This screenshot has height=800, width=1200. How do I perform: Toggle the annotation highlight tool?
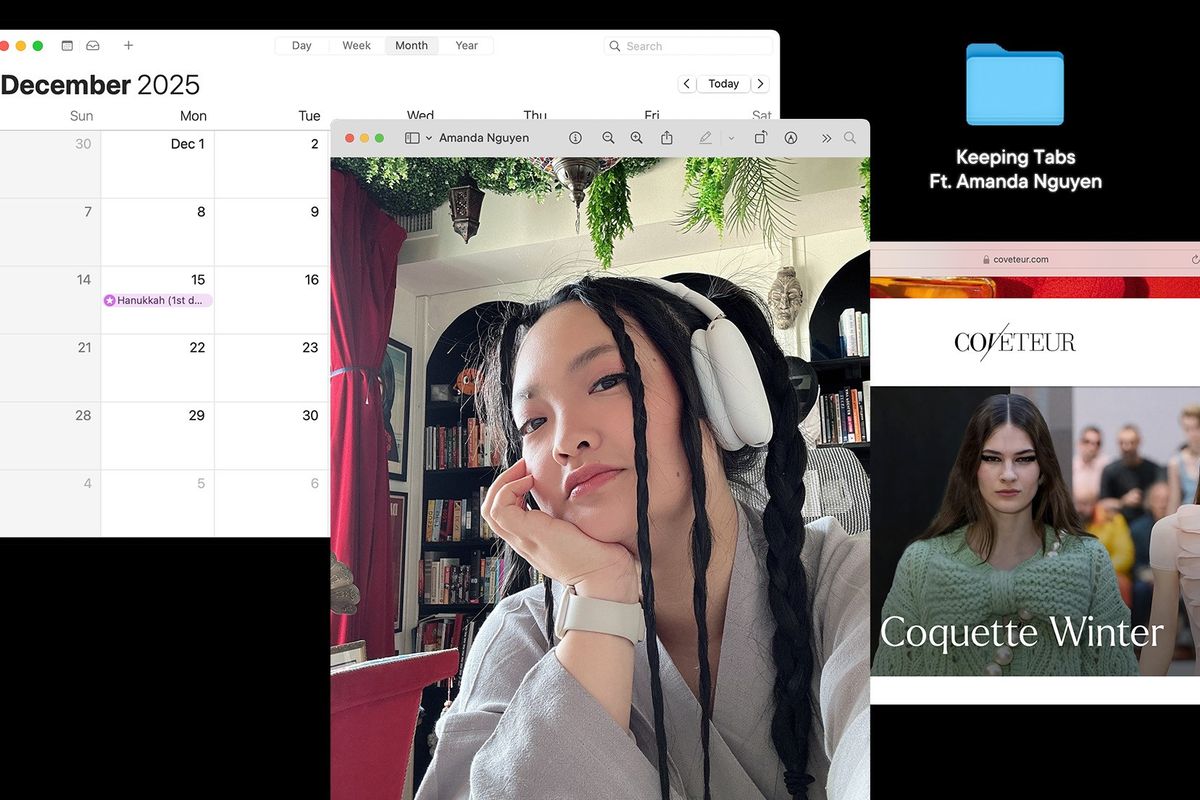789,138
